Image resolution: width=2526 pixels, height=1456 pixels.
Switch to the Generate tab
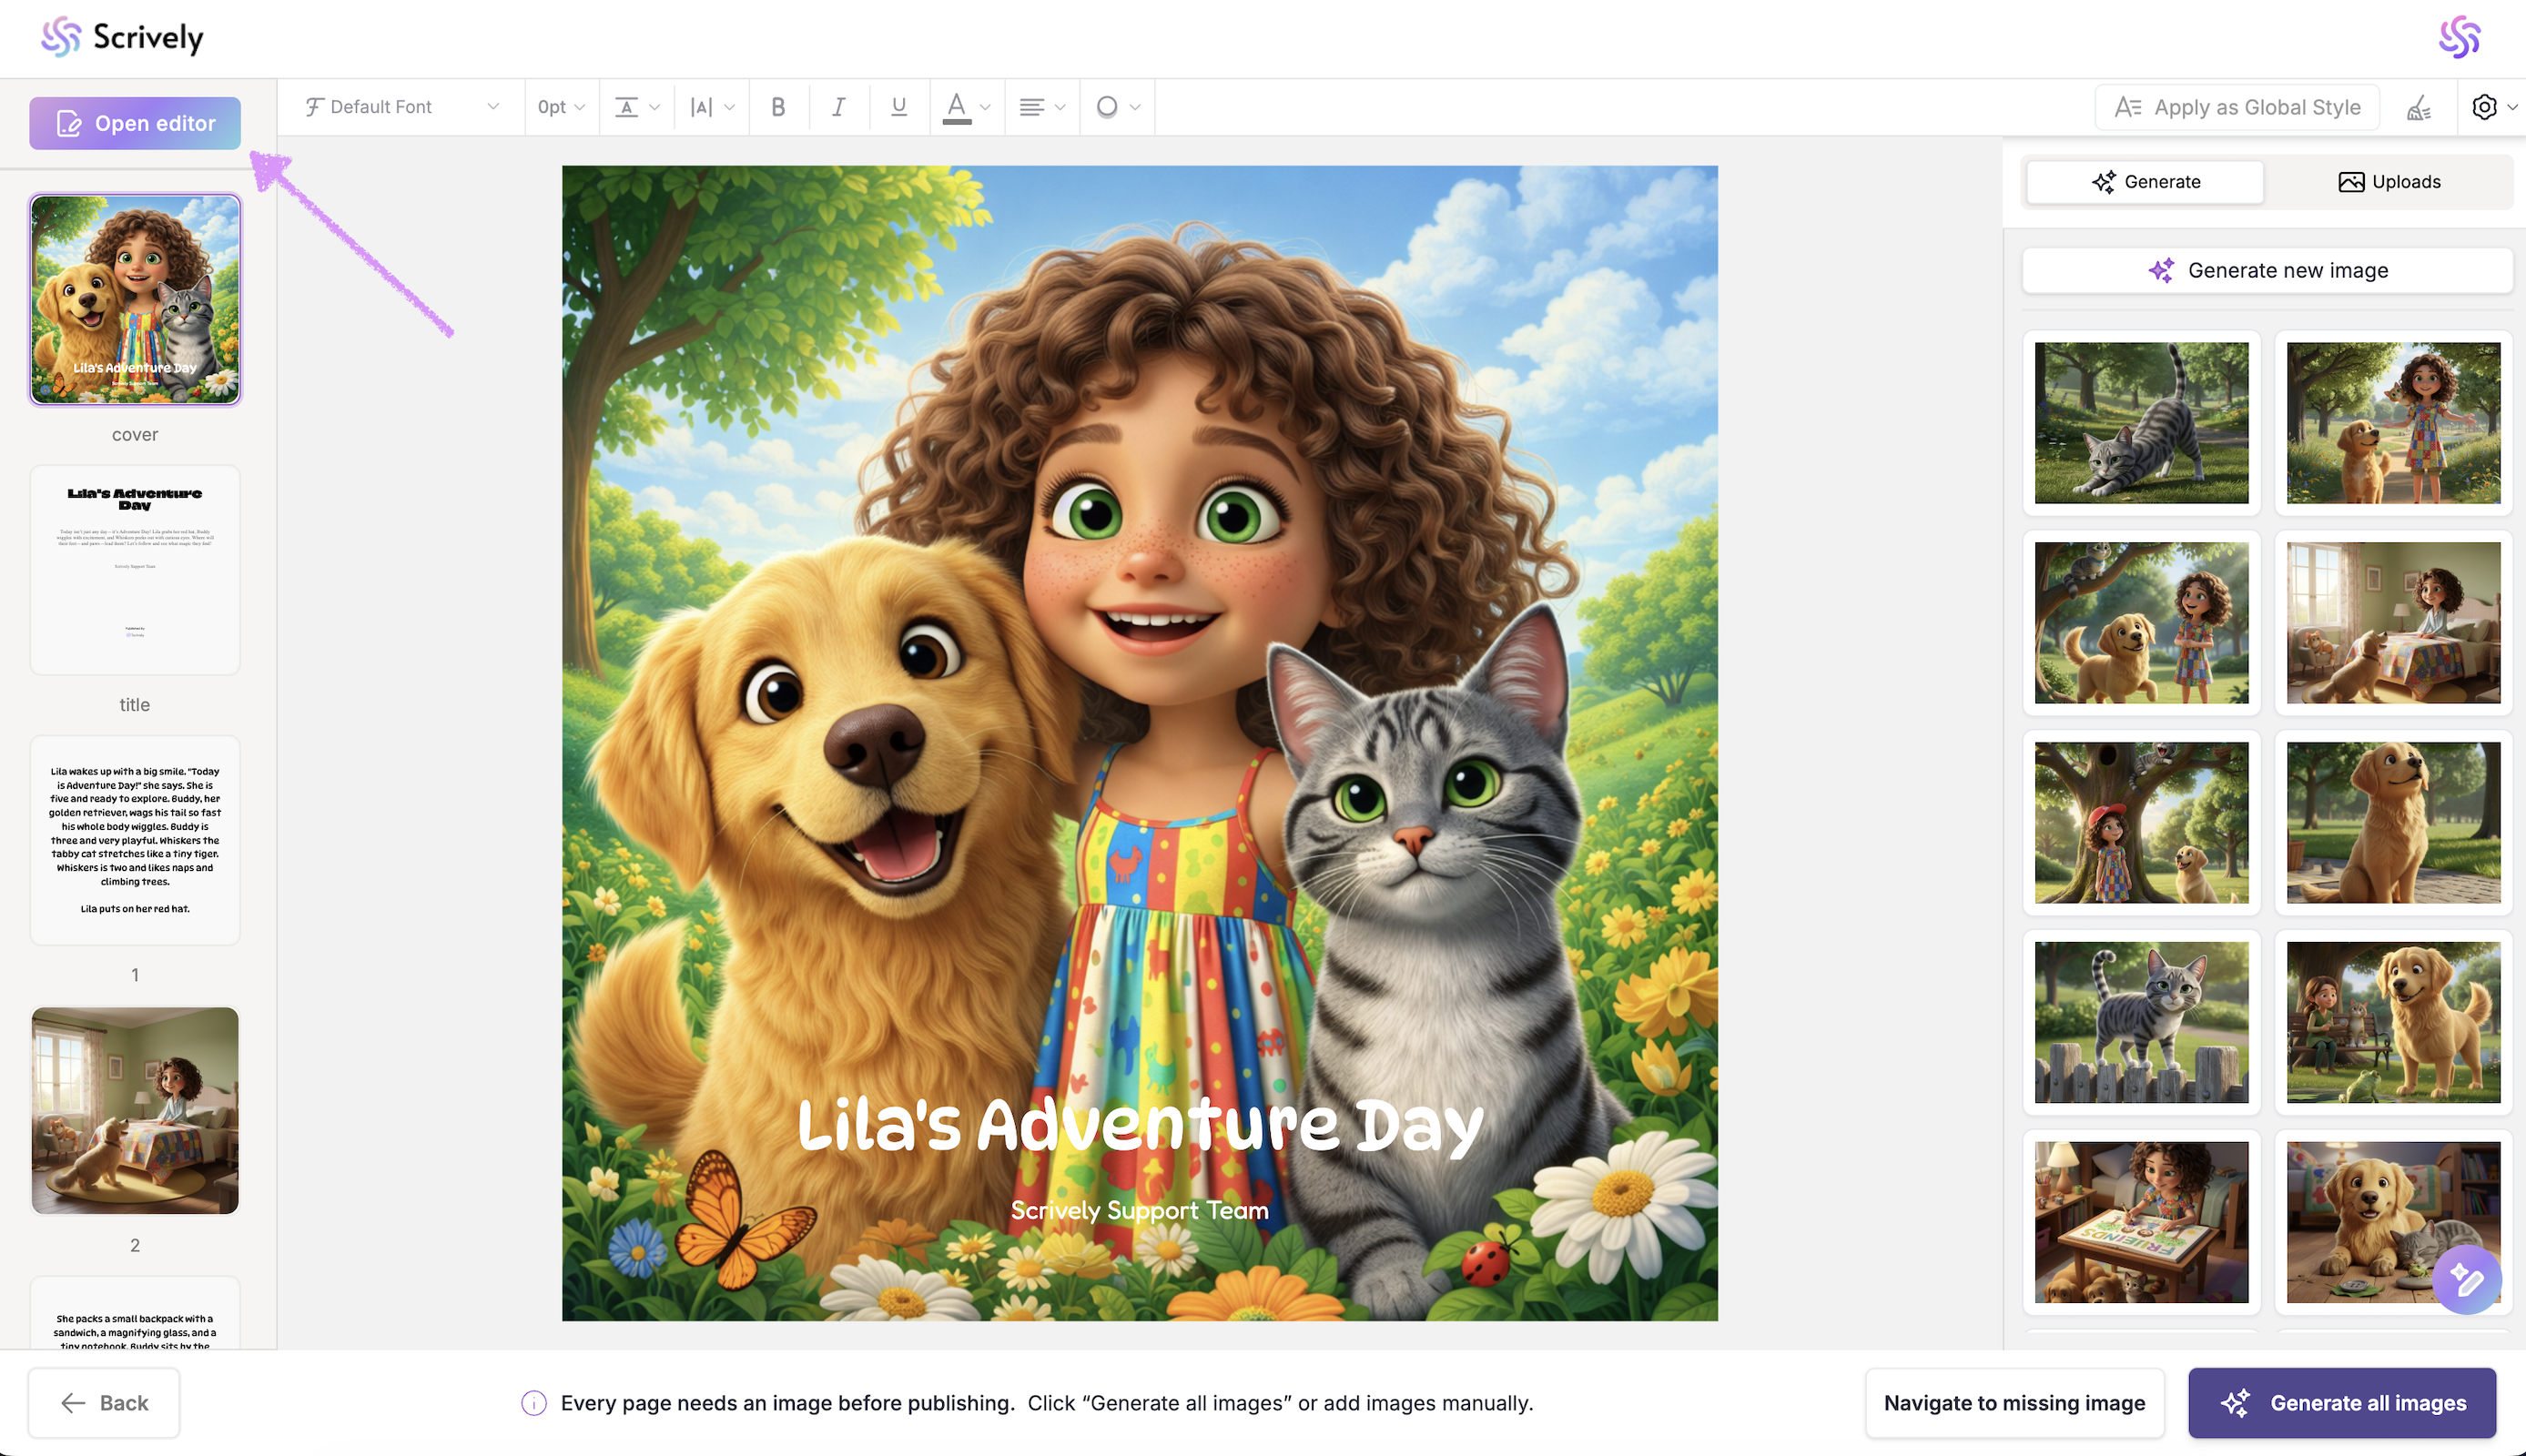(2145, 182)
